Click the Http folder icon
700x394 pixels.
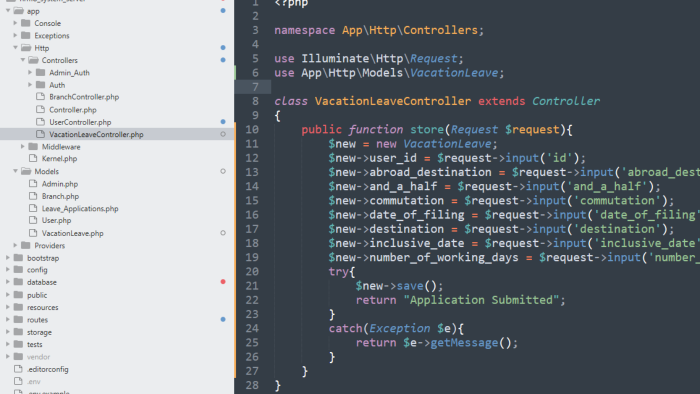point(26,48)
